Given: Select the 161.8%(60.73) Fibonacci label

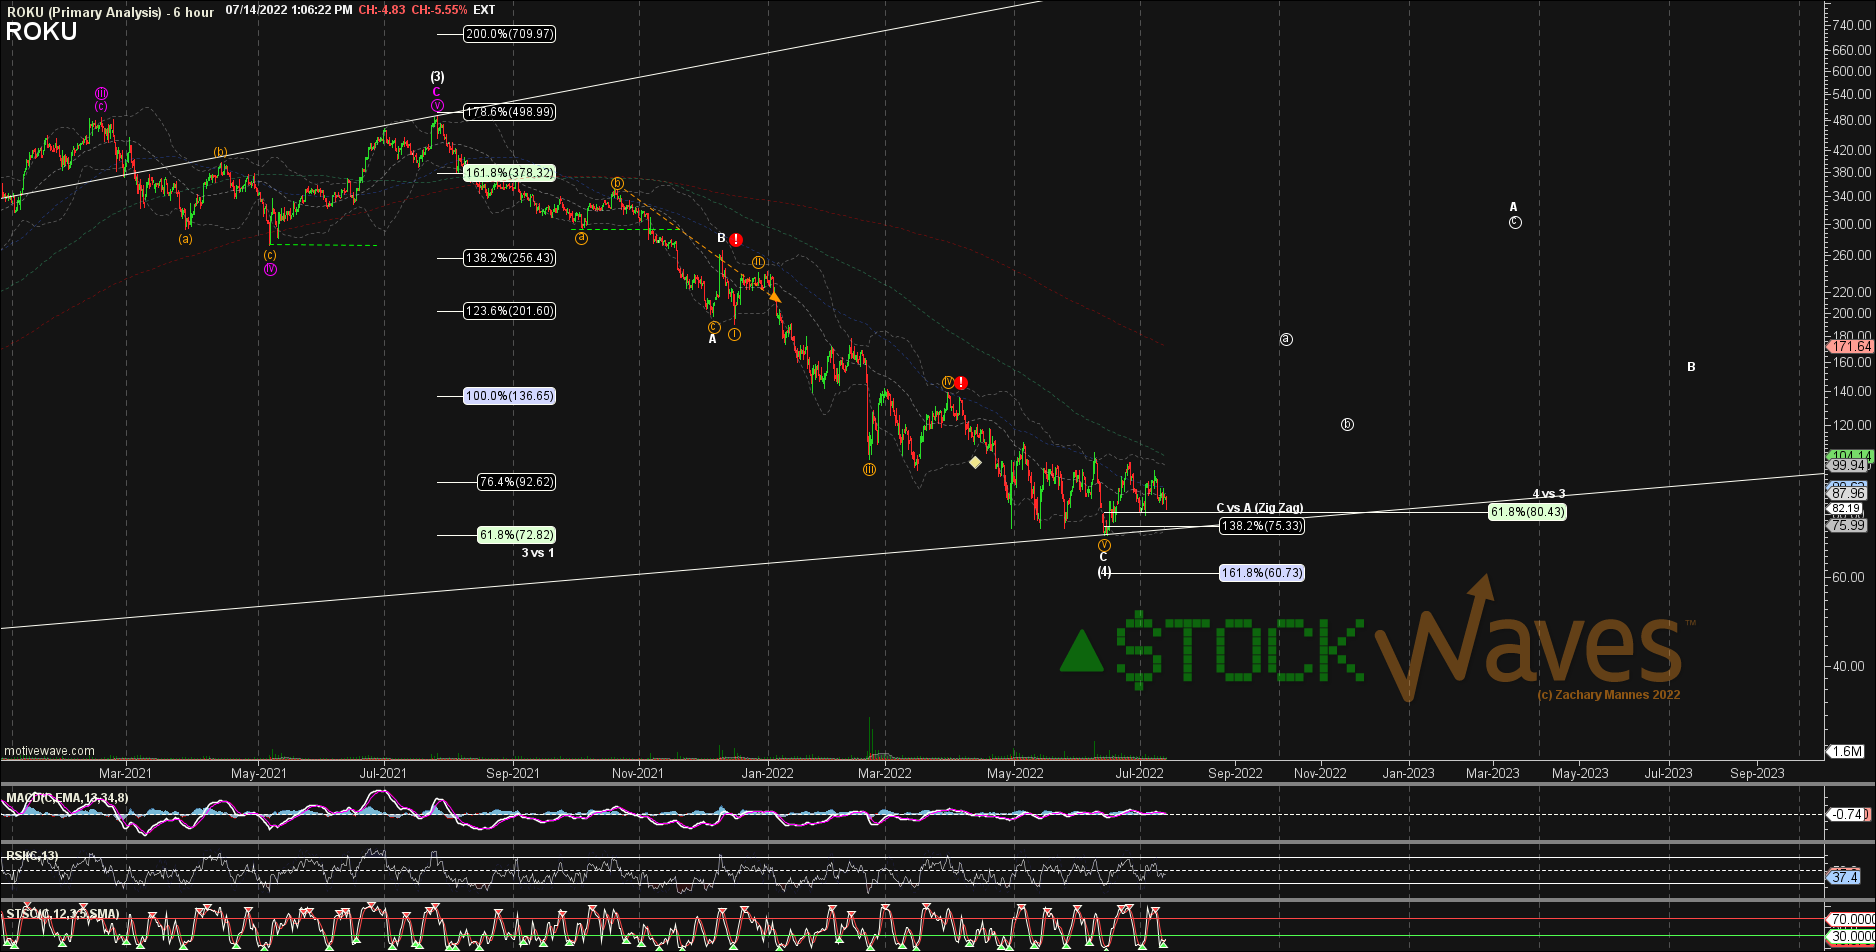Looking at the screenshot, I should [x=1262, y=573].
